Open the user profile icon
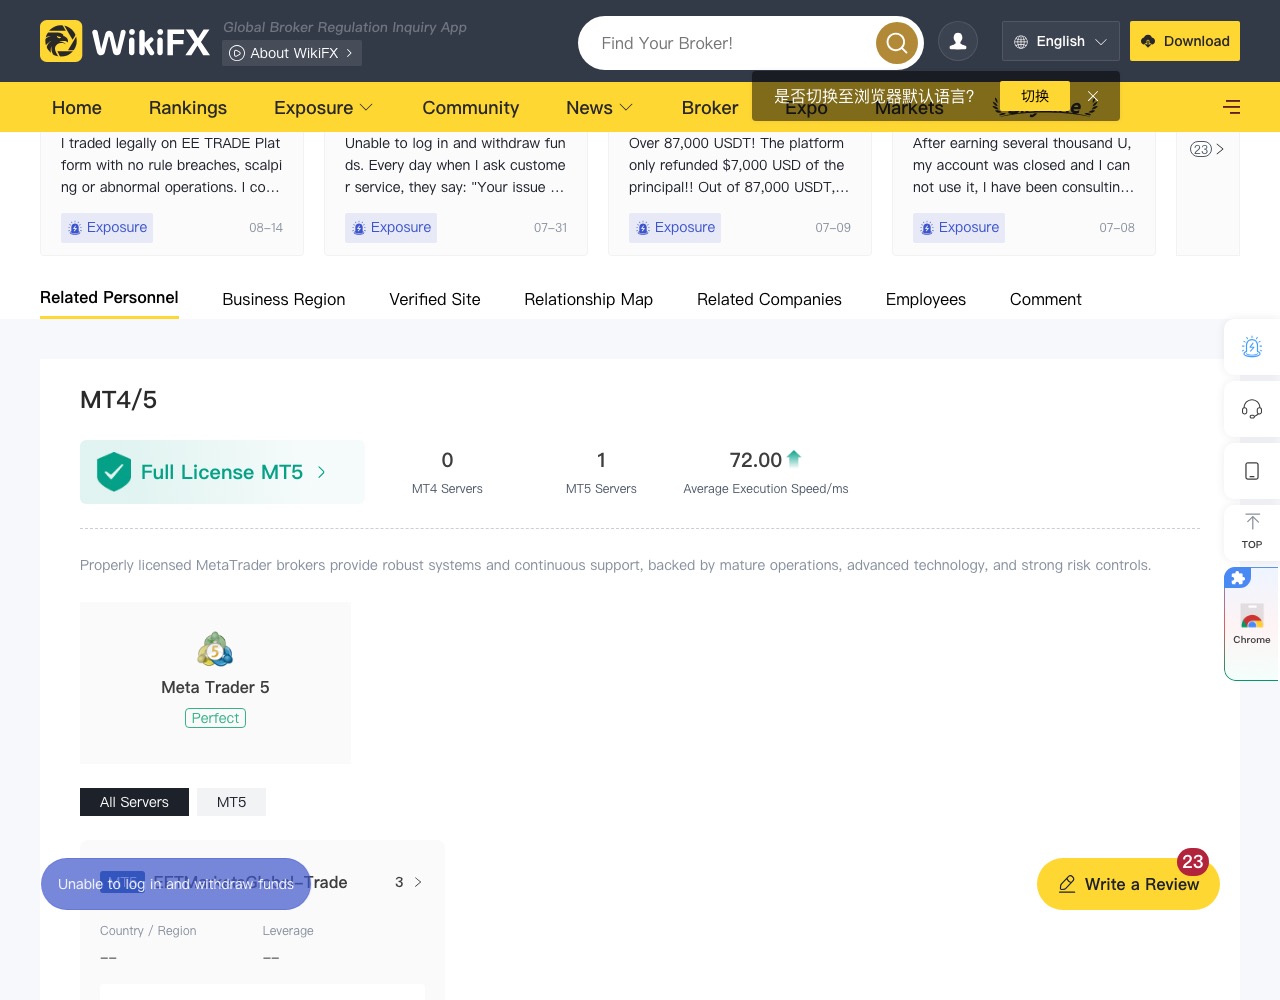The height and width of the screenshot is (1000, 1280). [958, 41]
